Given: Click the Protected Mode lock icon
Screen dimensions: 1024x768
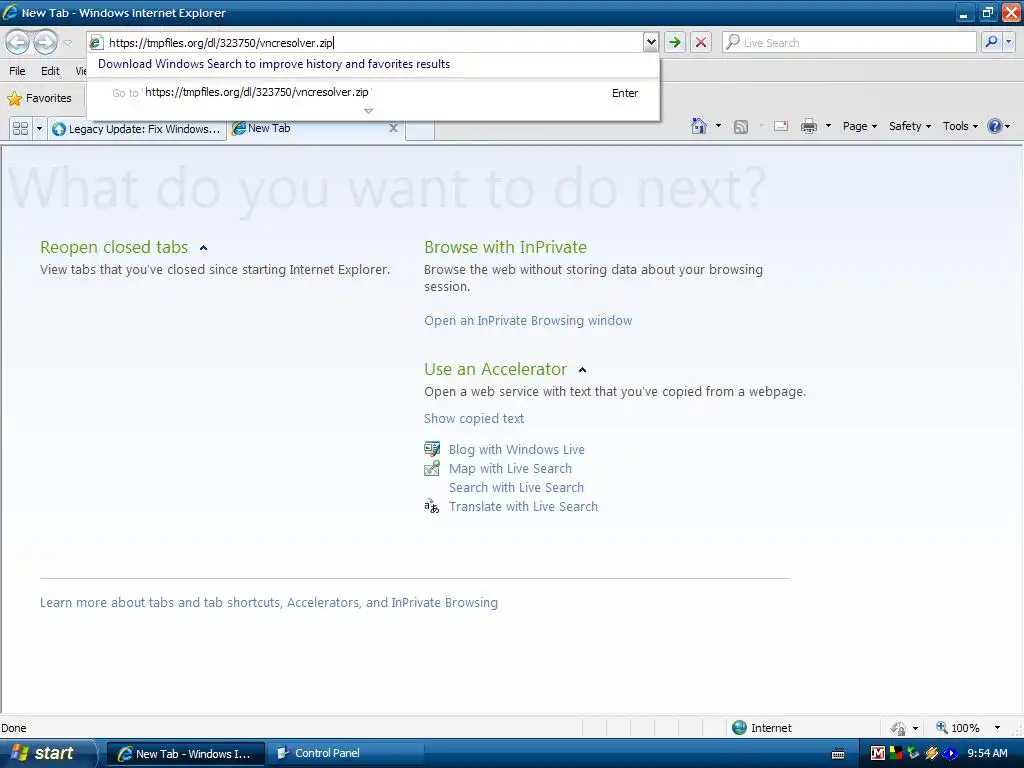Looking at the screenshot, I should coord(899,728).
